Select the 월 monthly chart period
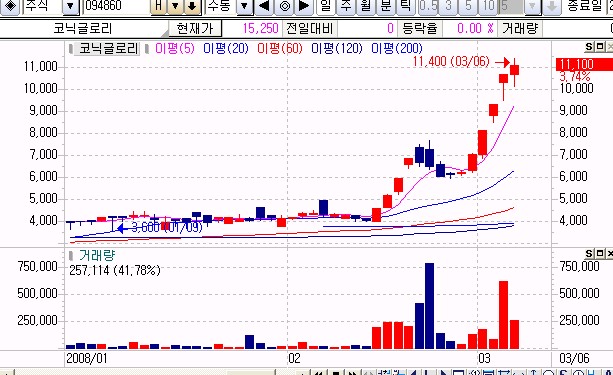Viewport: 613px width, 375px height. click(x=366, y=6)
